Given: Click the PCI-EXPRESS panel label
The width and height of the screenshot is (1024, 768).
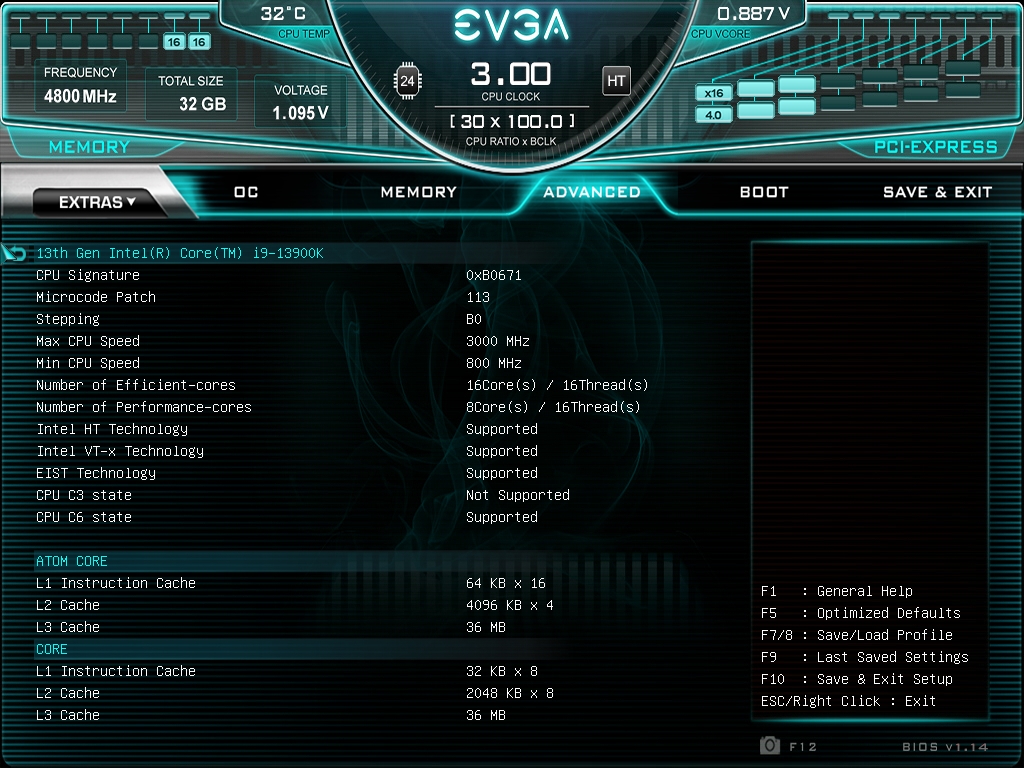Looking at the screenshot, I should [935, 147].
